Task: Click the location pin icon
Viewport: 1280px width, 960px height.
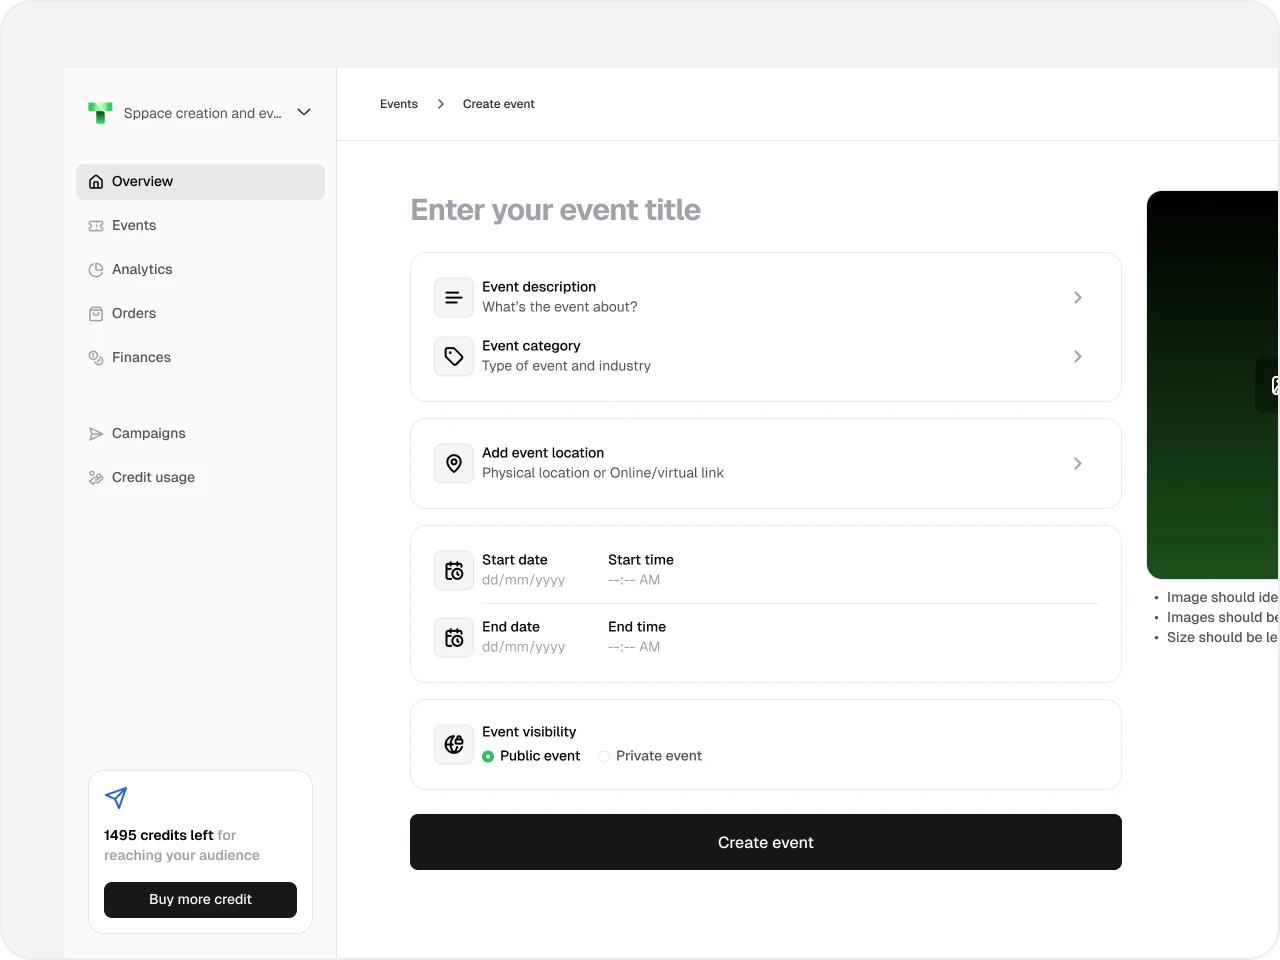Action: tap(454, 464)
